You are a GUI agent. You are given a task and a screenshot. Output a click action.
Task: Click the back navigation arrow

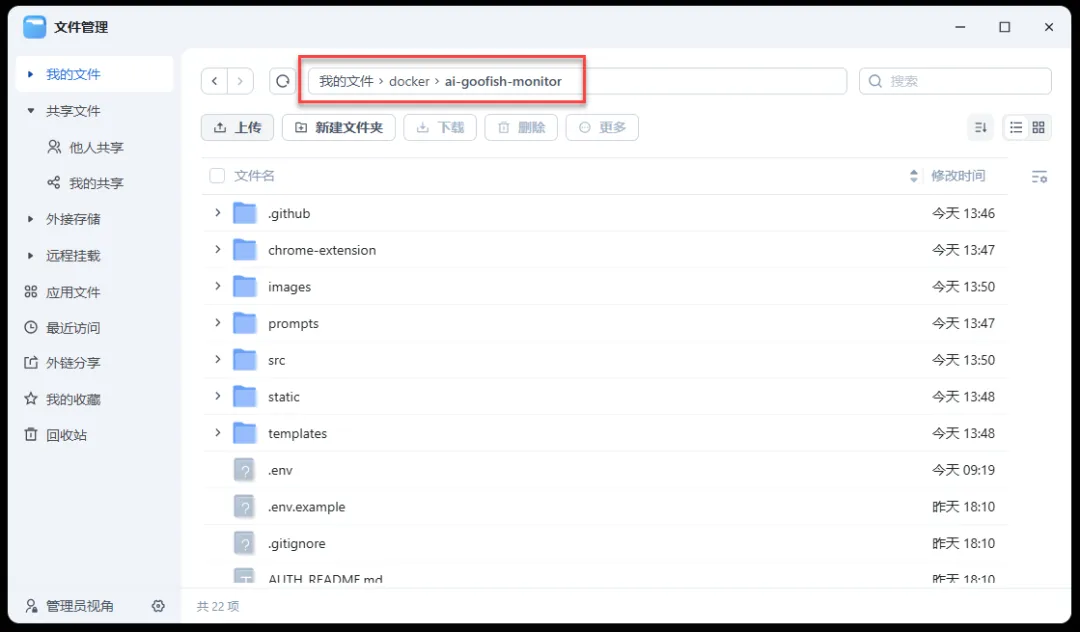[x=215, y=81]
